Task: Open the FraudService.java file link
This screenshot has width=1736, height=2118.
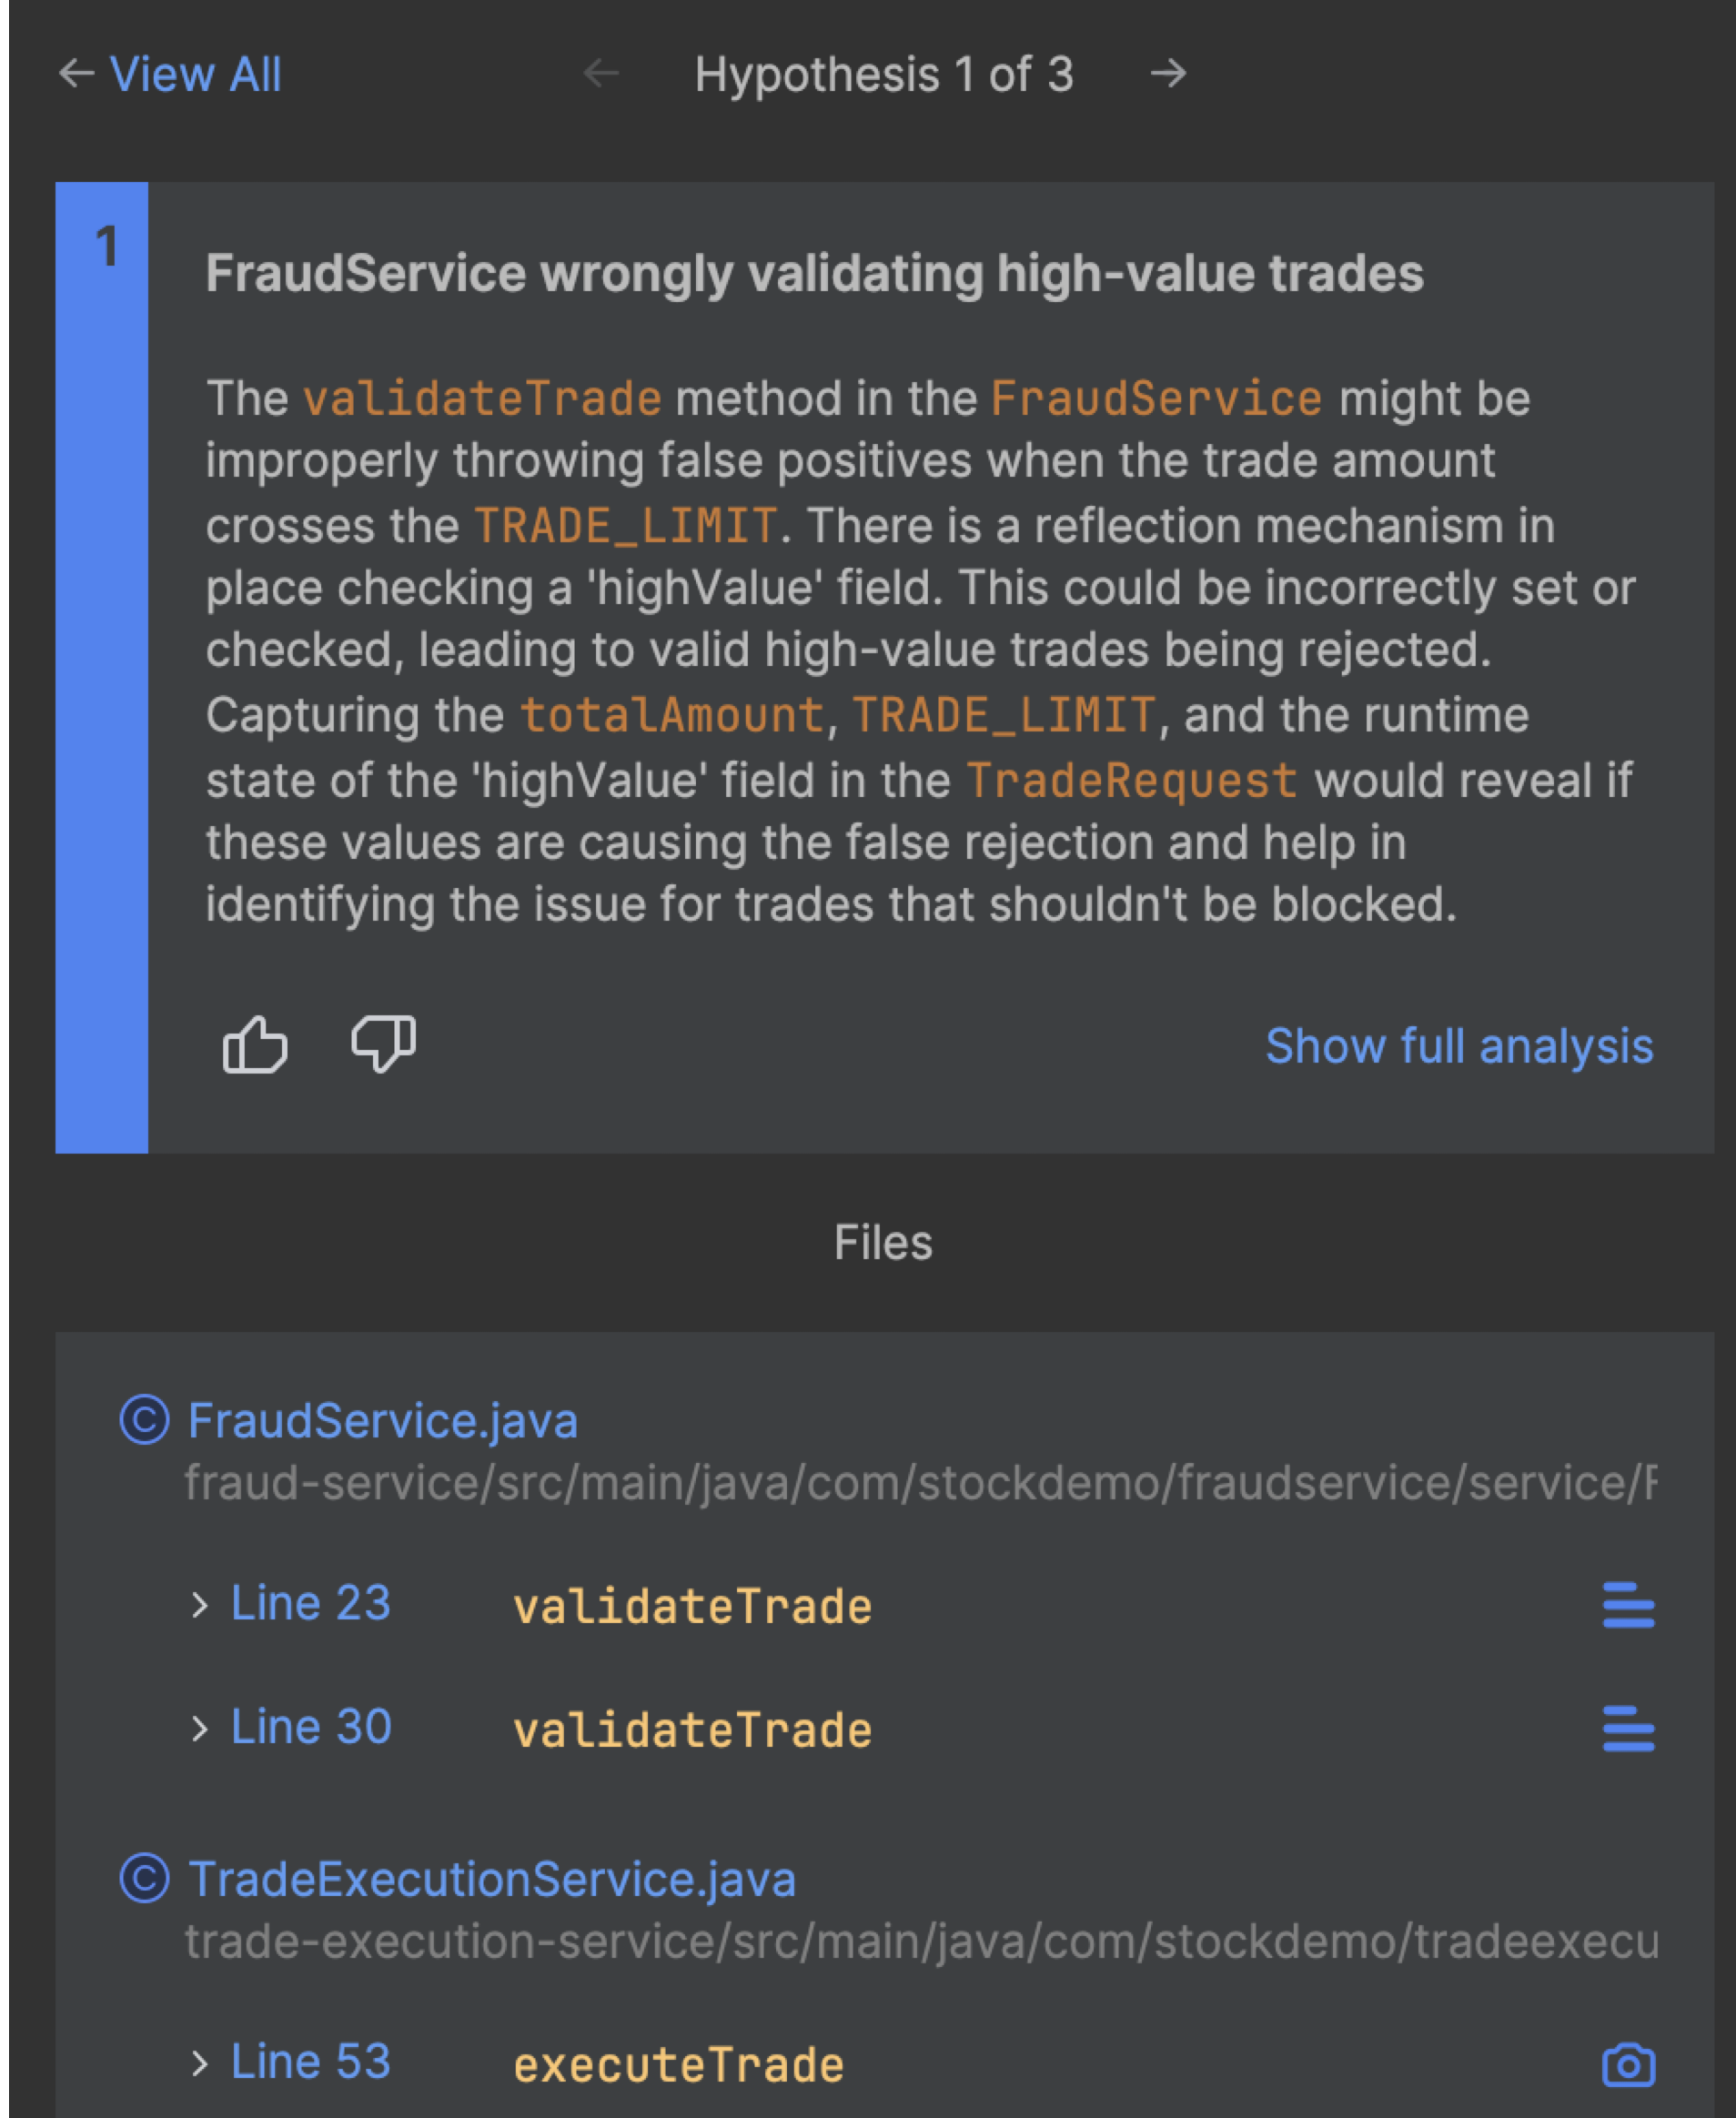Action: tap(383, 1421)
